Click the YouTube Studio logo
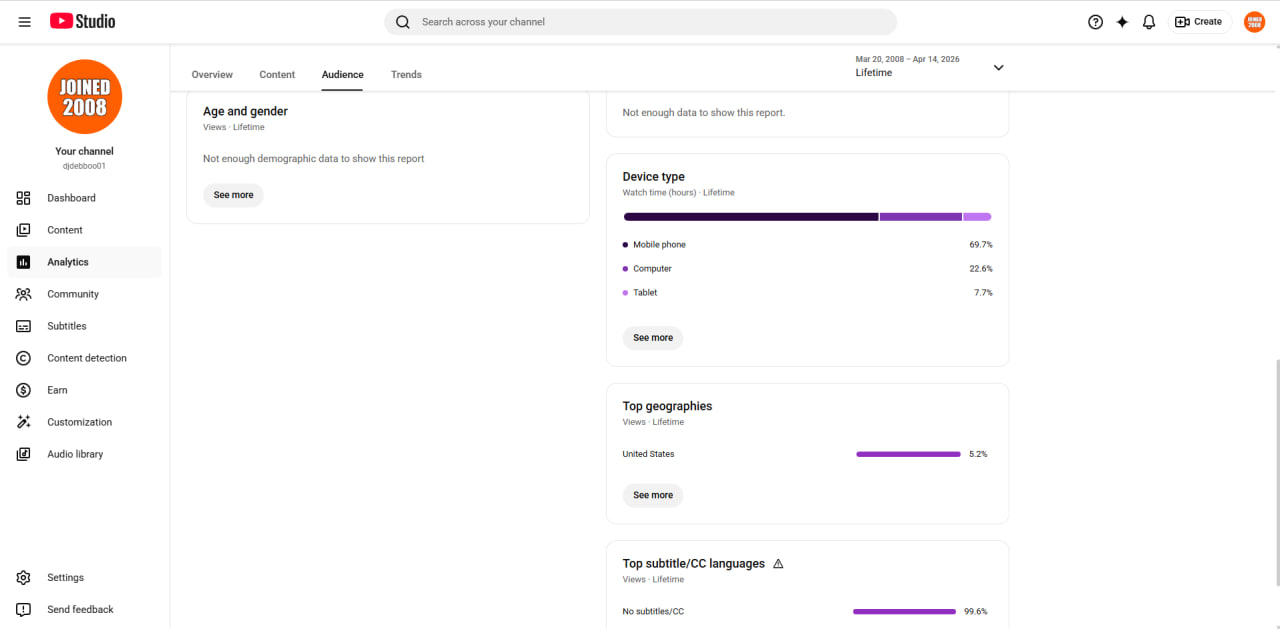Viewport: 1280px width, 629px height. [x=83, y=21]
